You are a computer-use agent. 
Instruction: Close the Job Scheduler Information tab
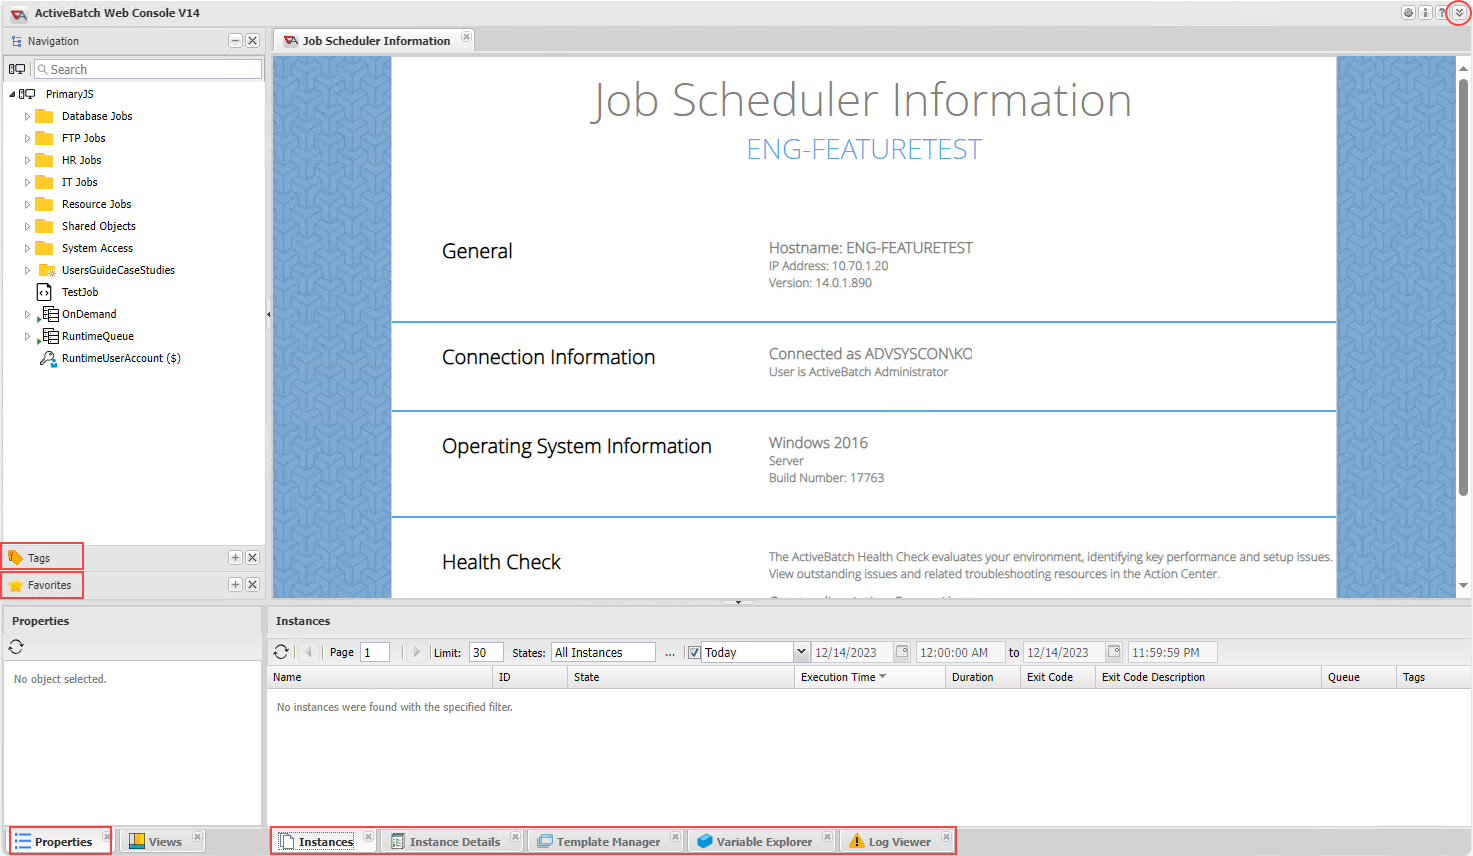click(x=466, y=37)
